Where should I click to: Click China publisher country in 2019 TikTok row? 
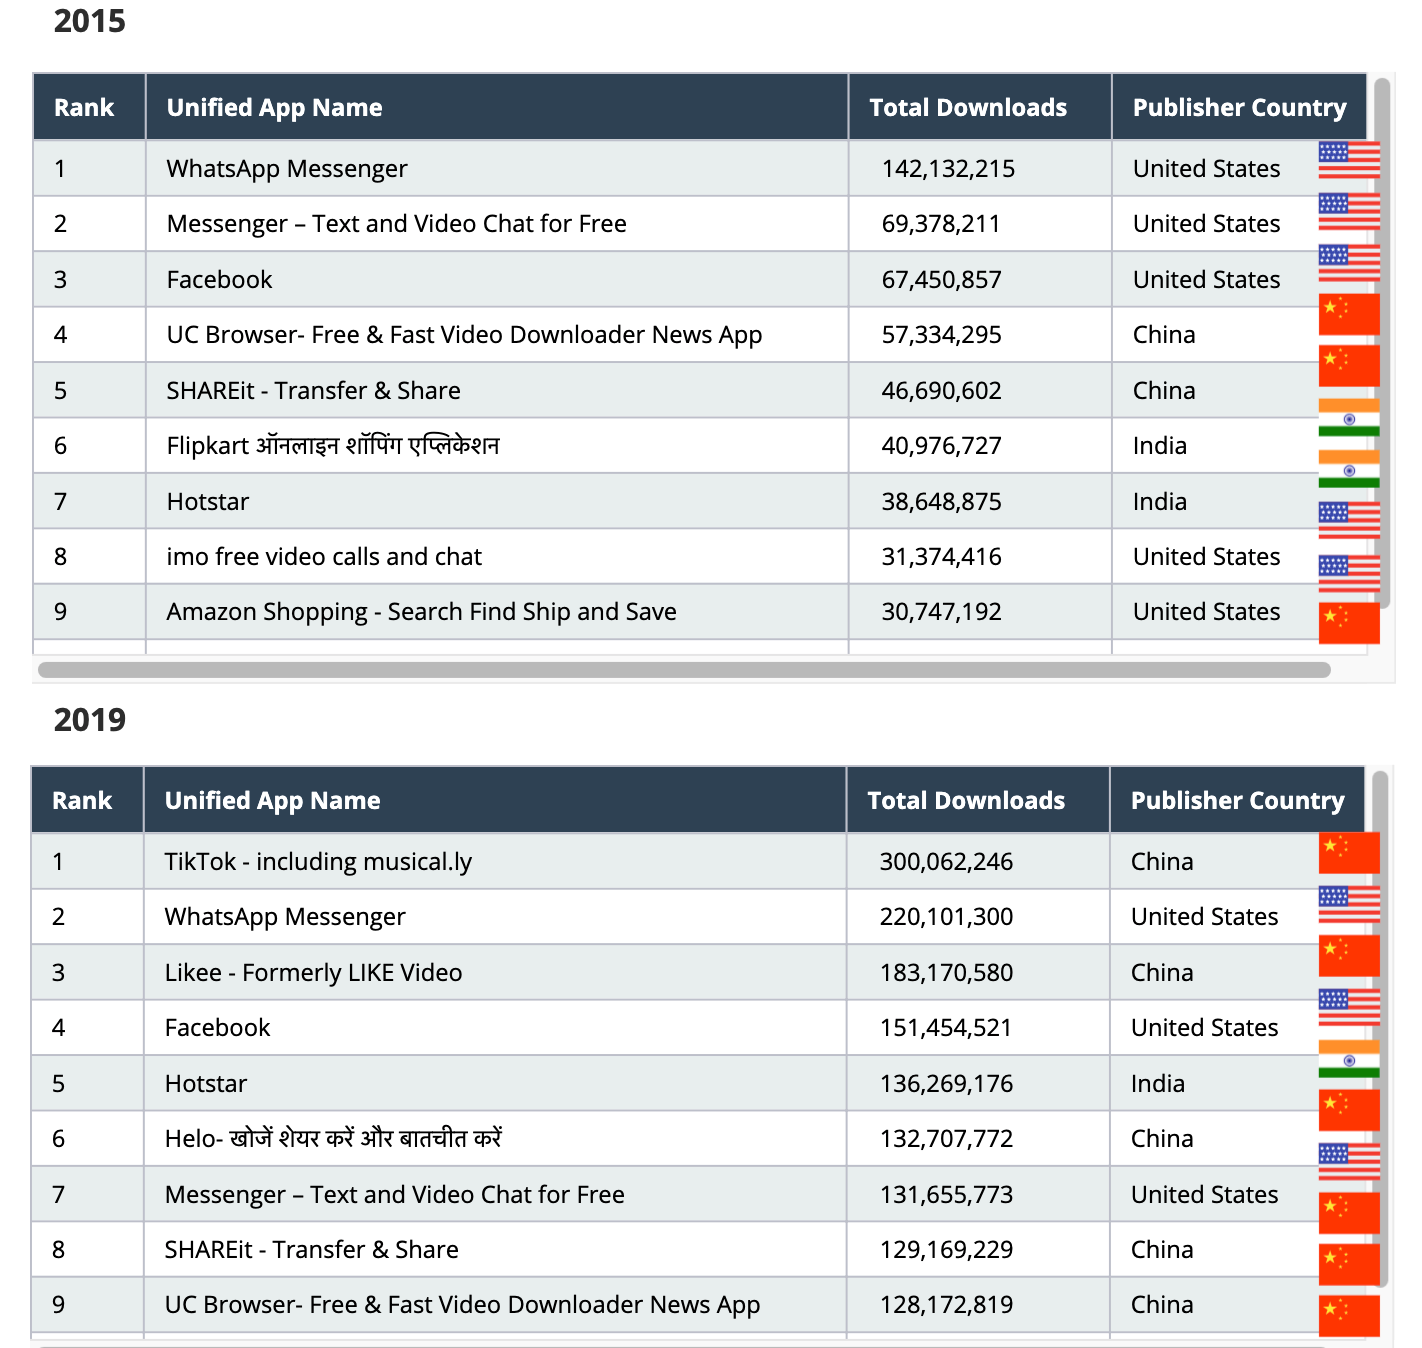point(1162,862)
